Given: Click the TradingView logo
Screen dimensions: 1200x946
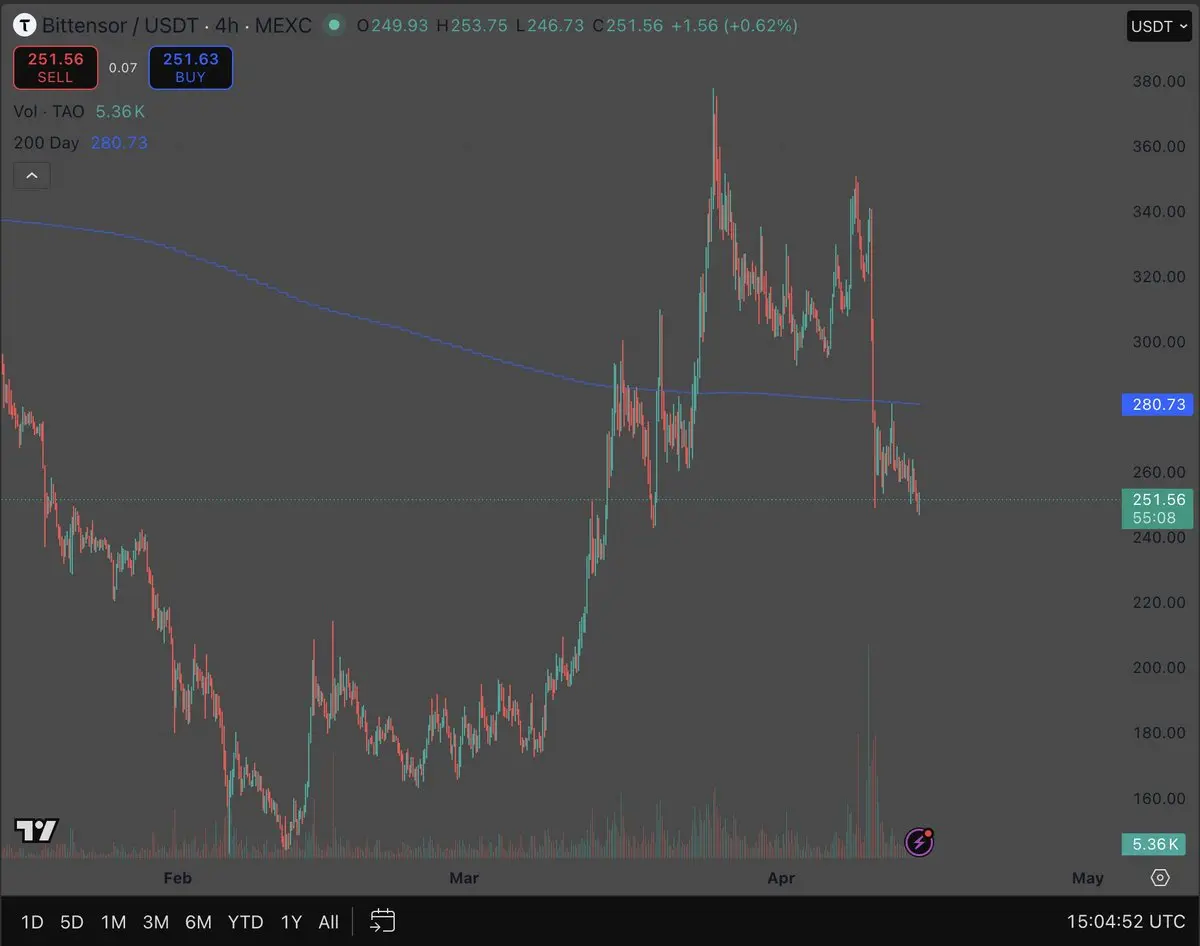Looking at the screenshot, I should pyautogui.click(x=37, y=830).
